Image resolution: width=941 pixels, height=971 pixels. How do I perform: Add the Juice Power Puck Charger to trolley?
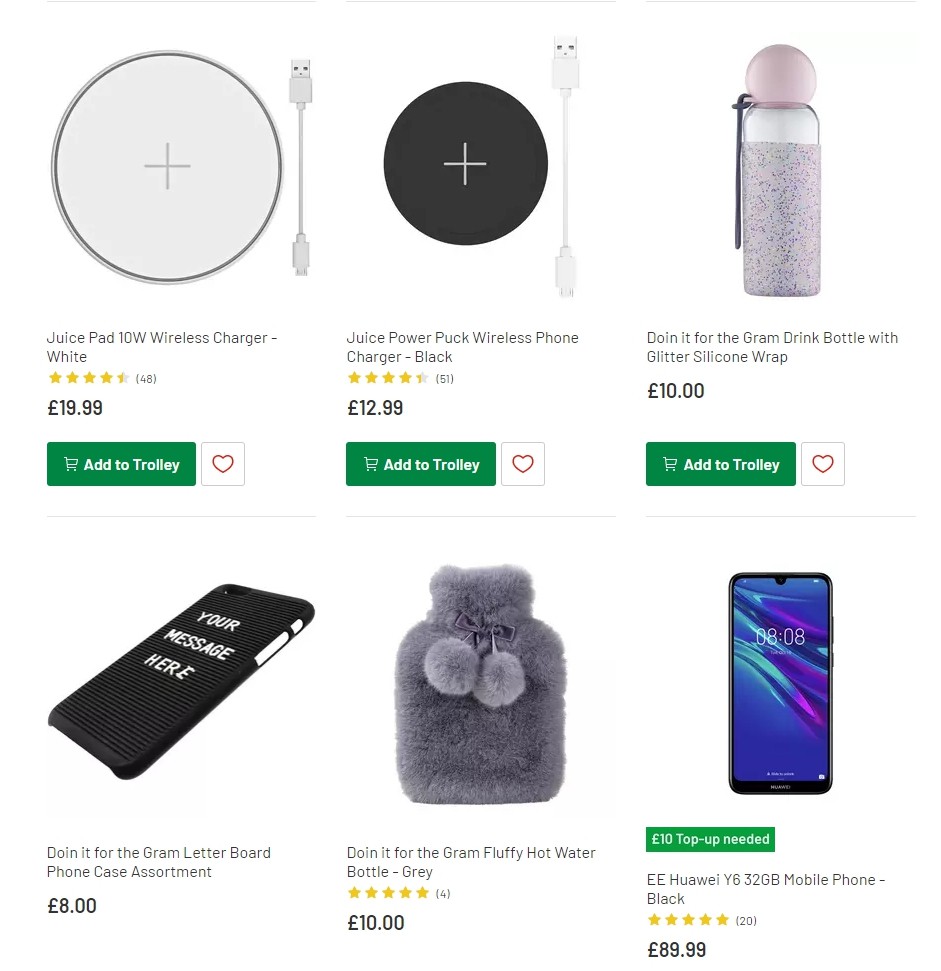pyautogui.click(x=420, y=464)
